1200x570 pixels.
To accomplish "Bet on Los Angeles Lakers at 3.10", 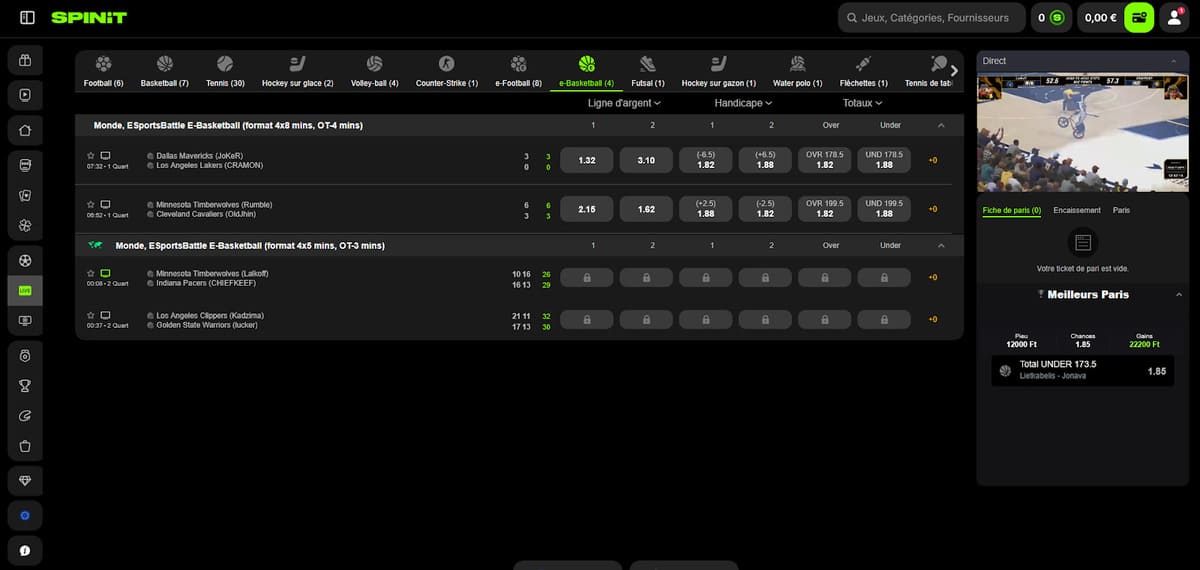I will pos(646,160).
